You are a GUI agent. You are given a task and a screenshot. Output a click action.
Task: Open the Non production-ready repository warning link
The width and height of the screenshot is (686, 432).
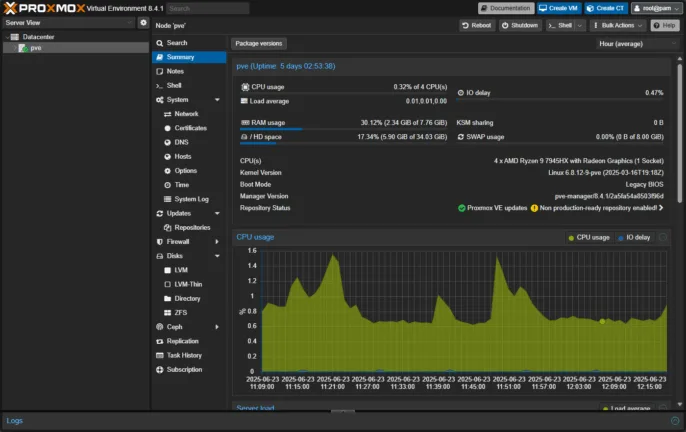[x=597, y=208]
